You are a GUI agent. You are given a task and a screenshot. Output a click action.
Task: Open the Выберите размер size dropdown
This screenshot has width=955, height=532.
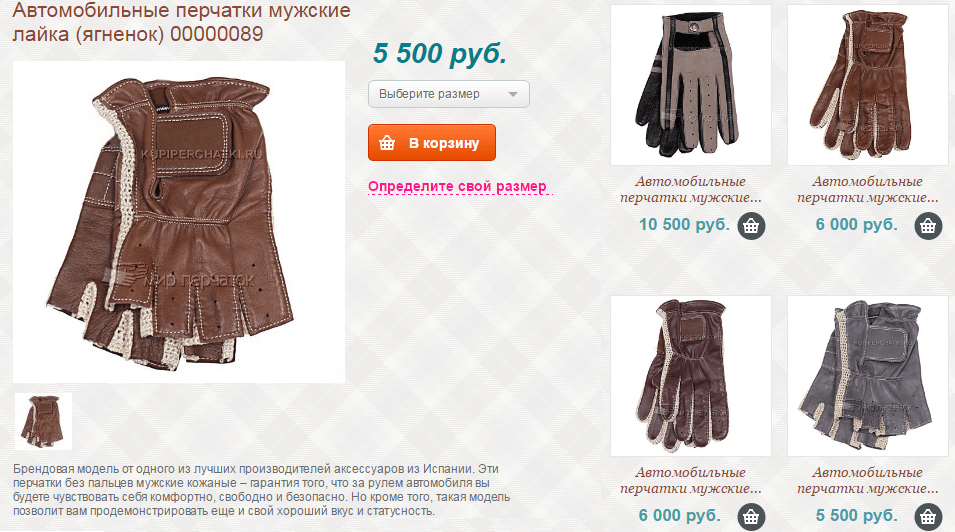coord(449,94)
